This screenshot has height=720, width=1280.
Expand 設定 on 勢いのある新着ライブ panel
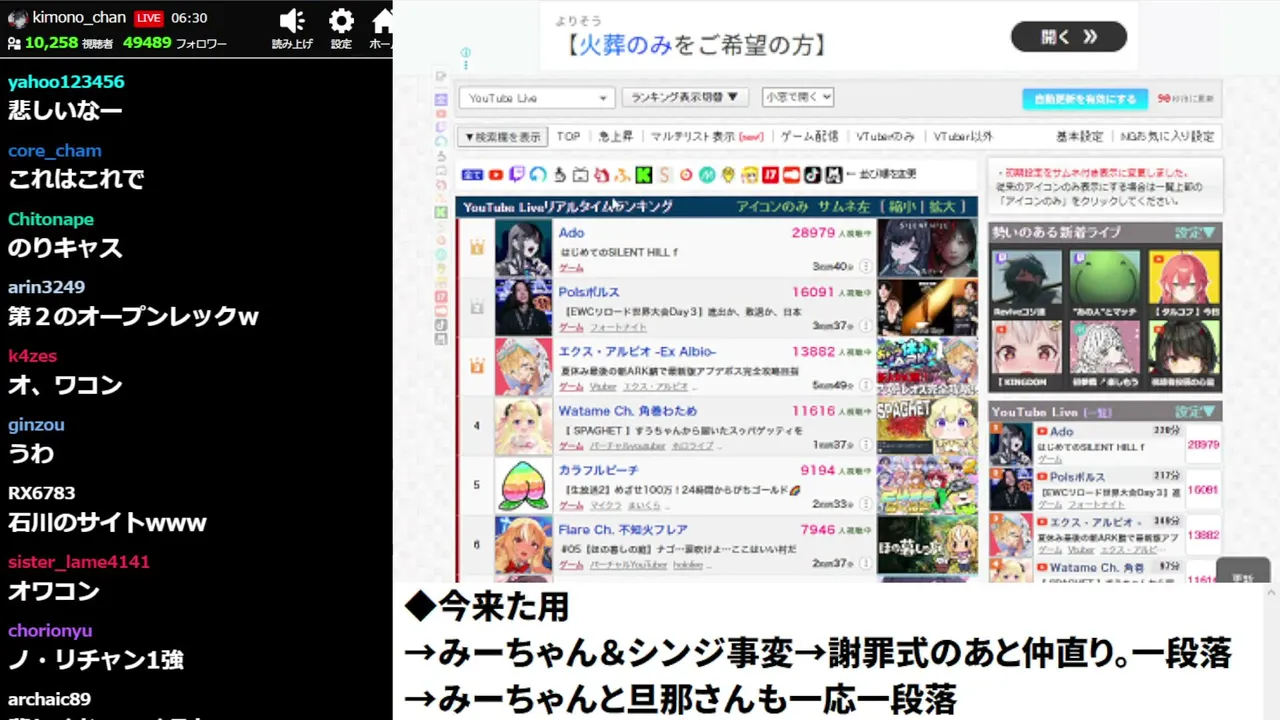pyautogui.click(x=1196, y=232)
